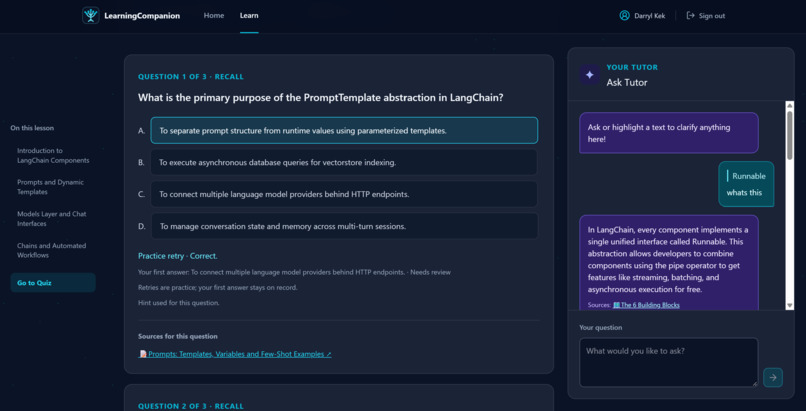806x411 pixels.
Task: Click the Darryl Kek username
Action: 650,16
